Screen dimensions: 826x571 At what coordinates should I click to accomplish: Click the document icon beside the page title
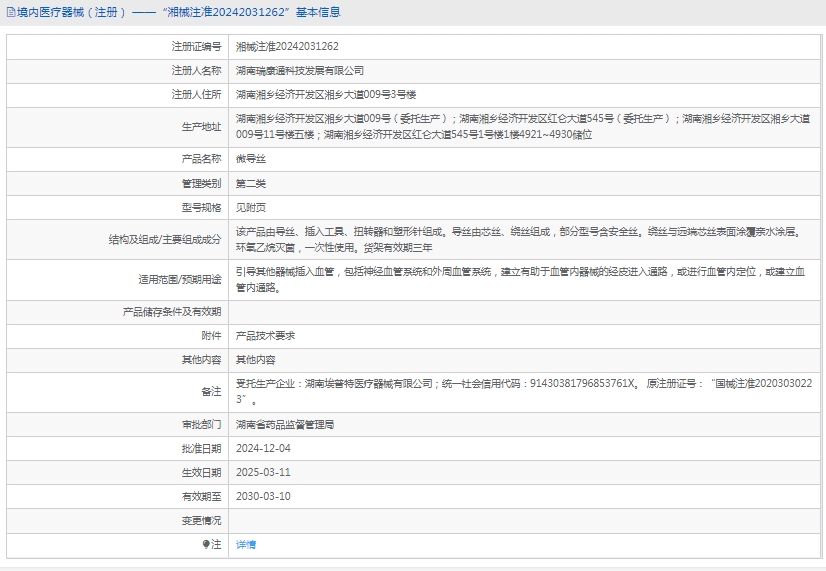point(10,13)
